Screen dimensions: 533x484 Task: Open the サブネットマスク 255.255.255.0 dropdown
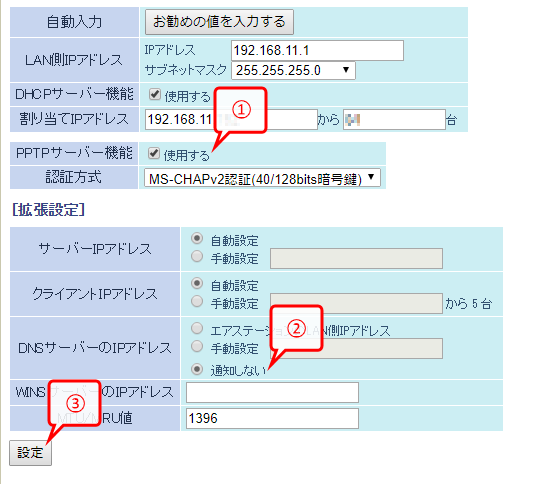tap(293, 70)
